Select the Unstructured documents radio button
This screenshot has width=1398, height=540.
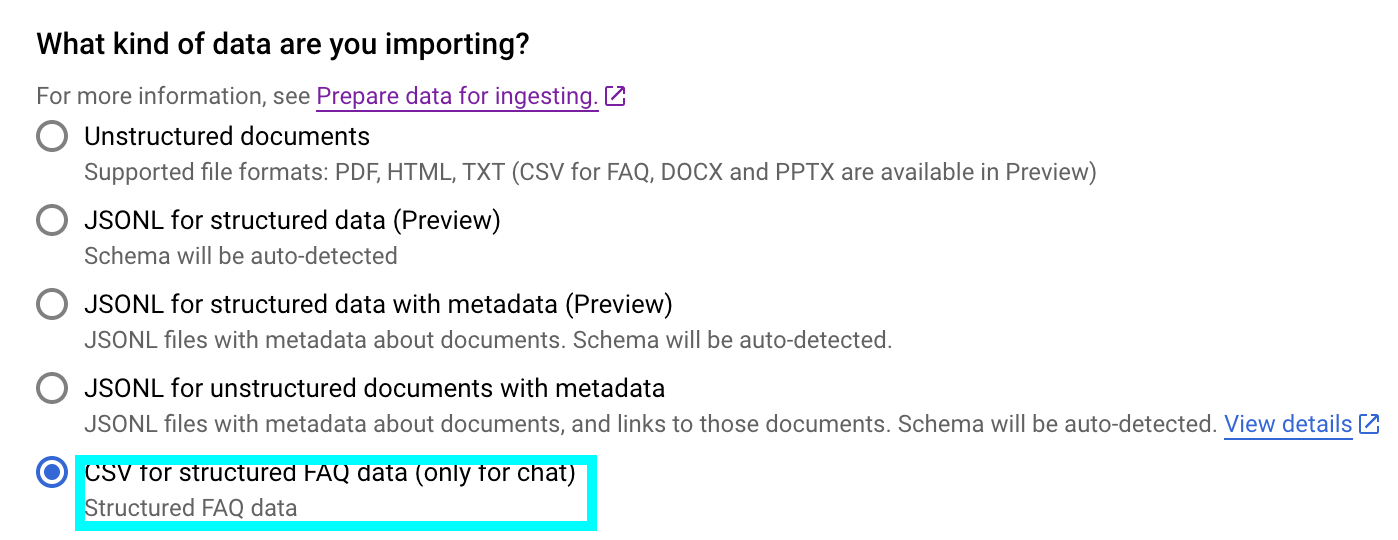(52, 136)
